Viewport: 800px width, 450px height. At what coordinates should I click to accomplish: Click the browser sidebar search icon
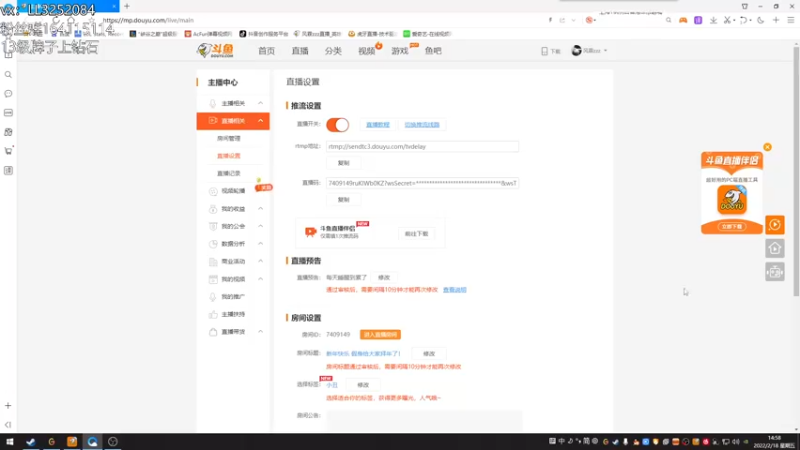tap(8, 75)
